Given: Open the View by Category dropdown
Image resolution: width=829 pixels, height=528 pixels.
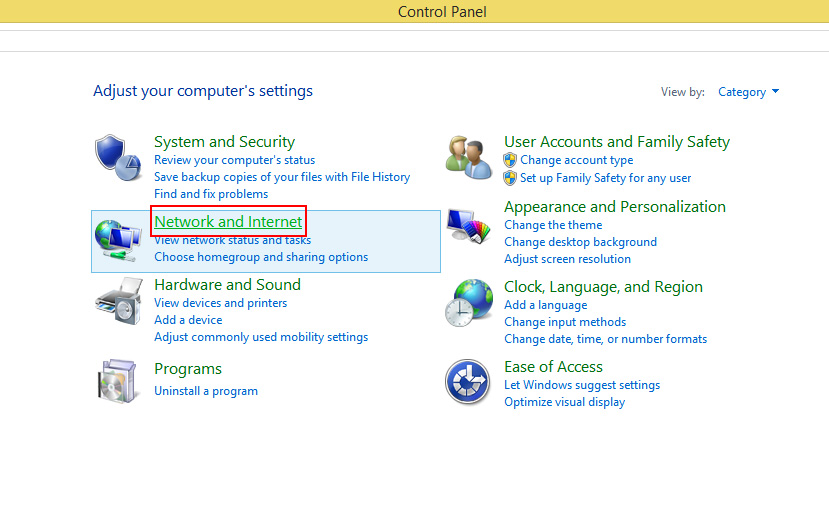Looking at the screenshot, I should [x=748, y=92].
